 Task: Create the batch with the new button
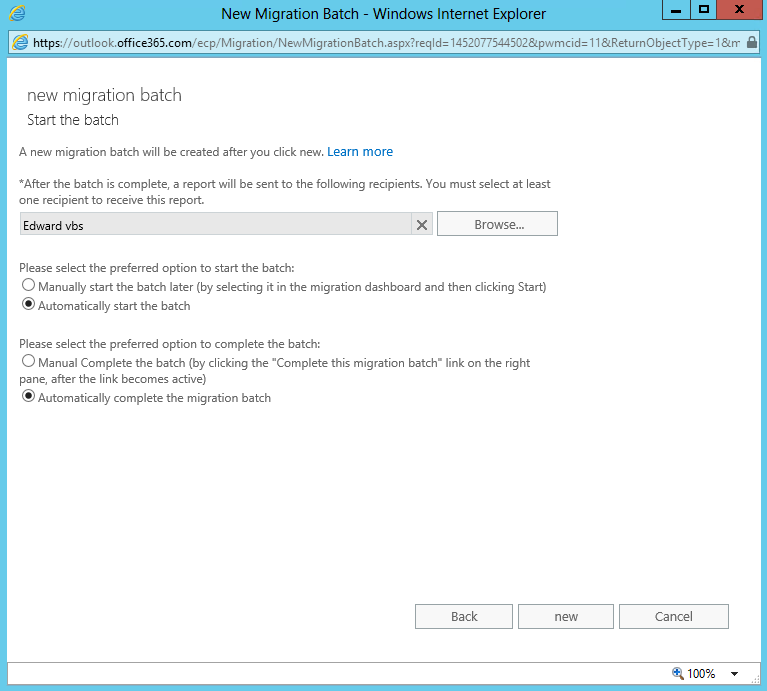tap(565, 616)
